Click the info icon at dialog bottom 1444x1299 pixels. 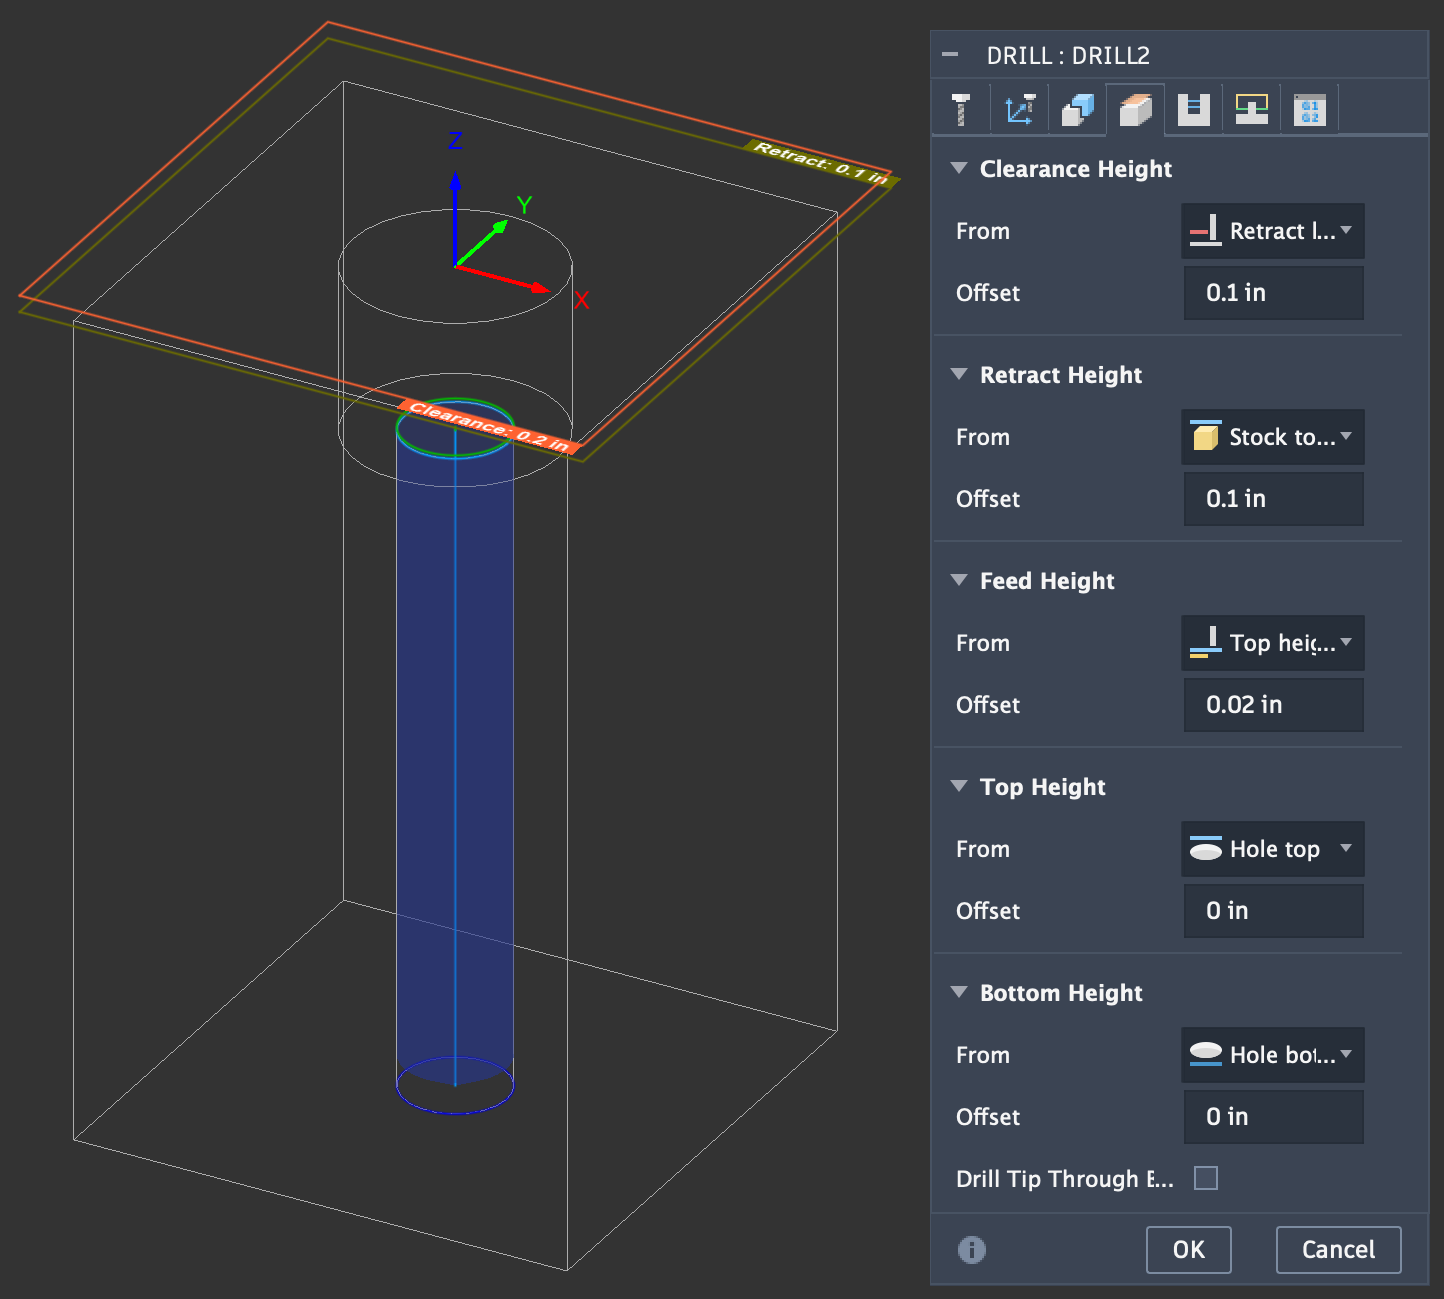tap(971, 1249)
